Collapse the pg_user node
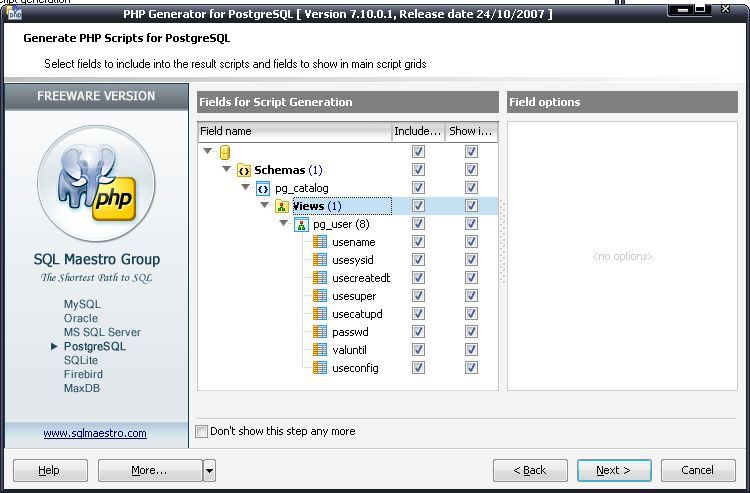Viewport: 750px width, 493px height. 284,223
